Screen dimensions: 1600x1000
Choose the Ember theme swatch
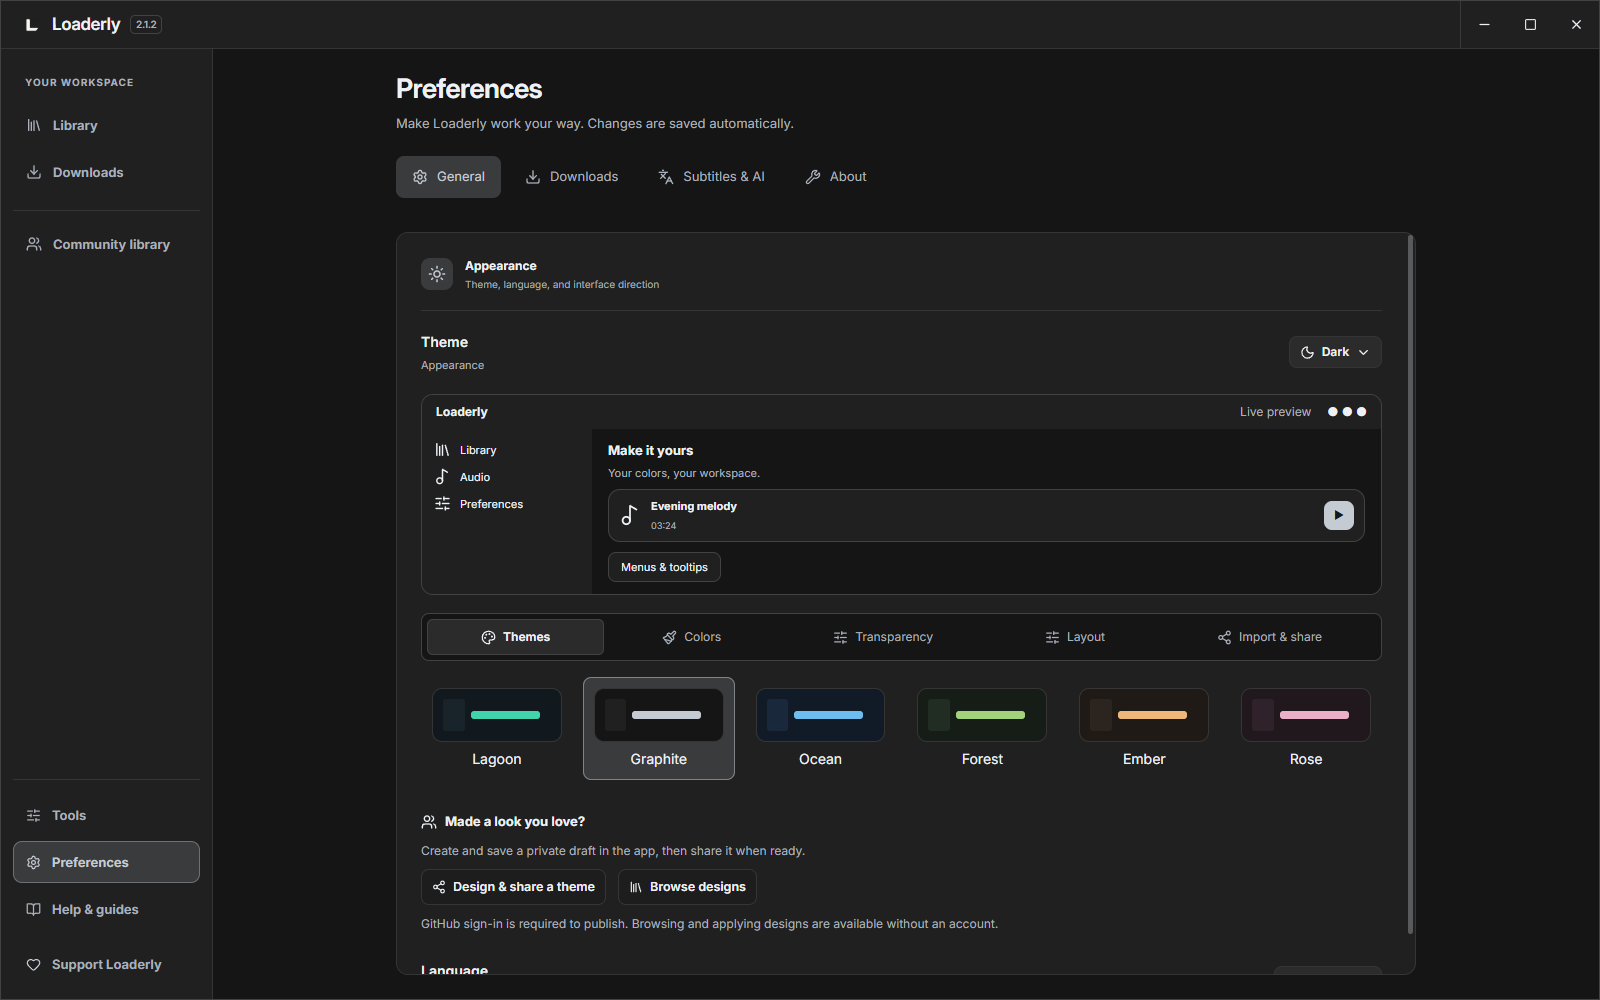coord(1144,729)
